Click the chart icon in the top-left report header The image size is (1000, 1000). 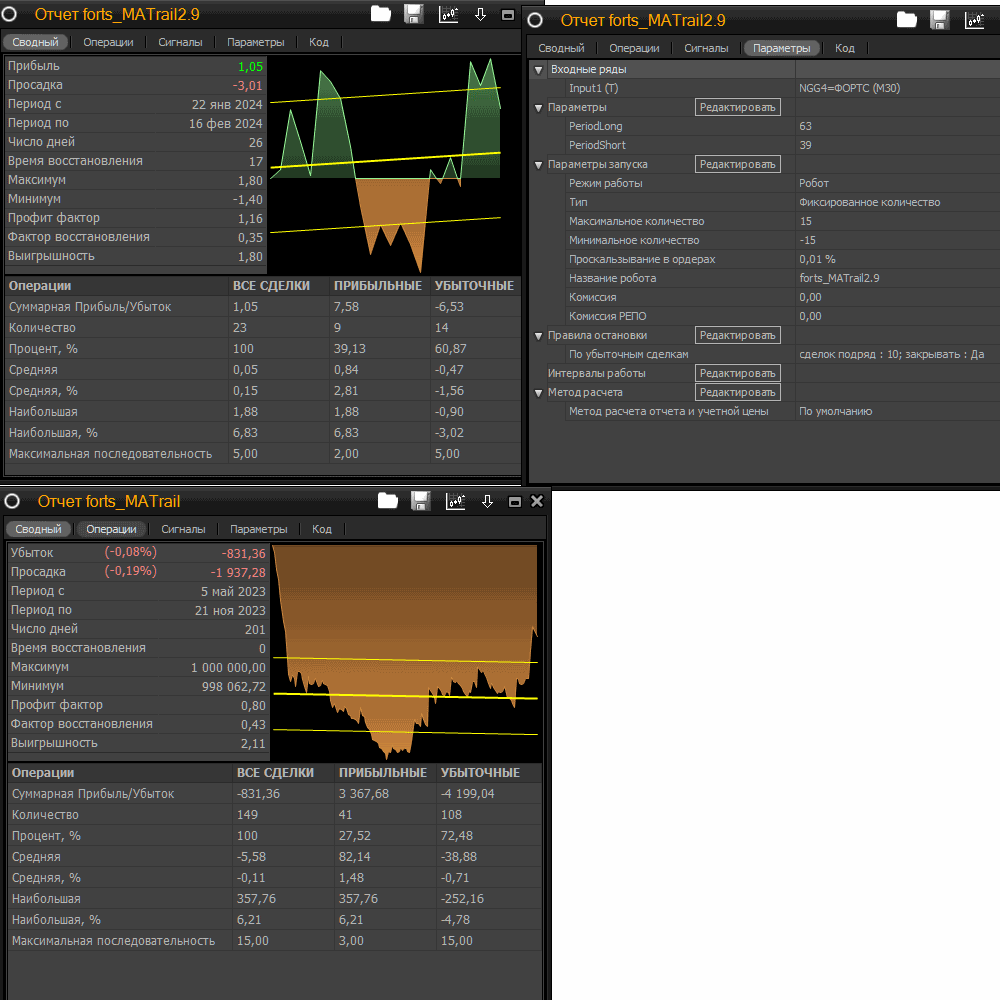pos(448,14)
